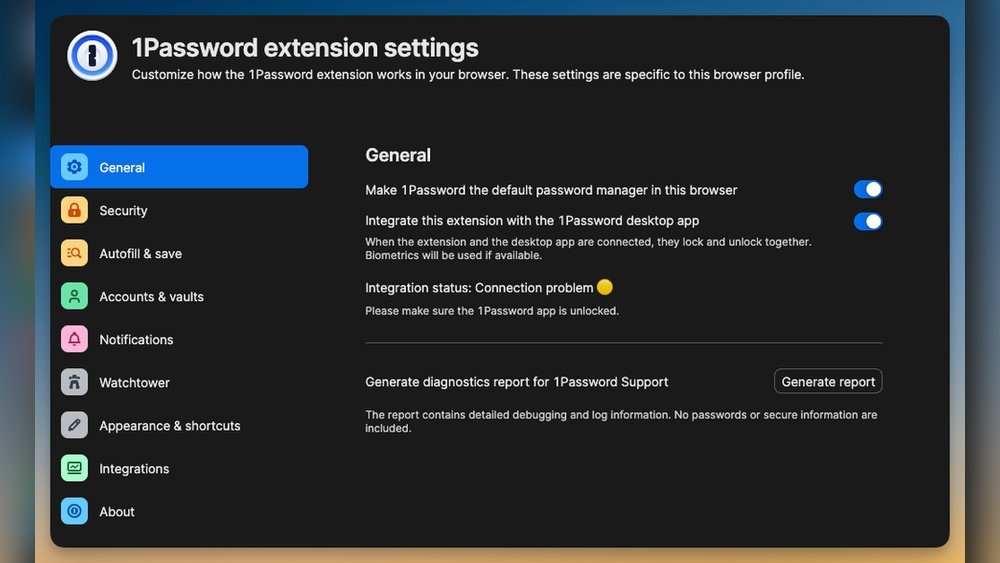The height and width of the screenshot is (563, 1000).
Task: Click '1Password extension settings' title
Action: 305,48
